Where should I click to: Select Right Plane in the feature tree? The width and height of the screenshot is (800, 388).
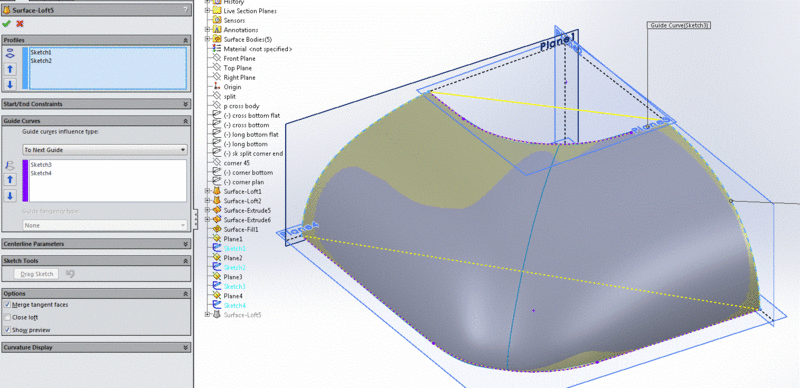pos(239,78)
